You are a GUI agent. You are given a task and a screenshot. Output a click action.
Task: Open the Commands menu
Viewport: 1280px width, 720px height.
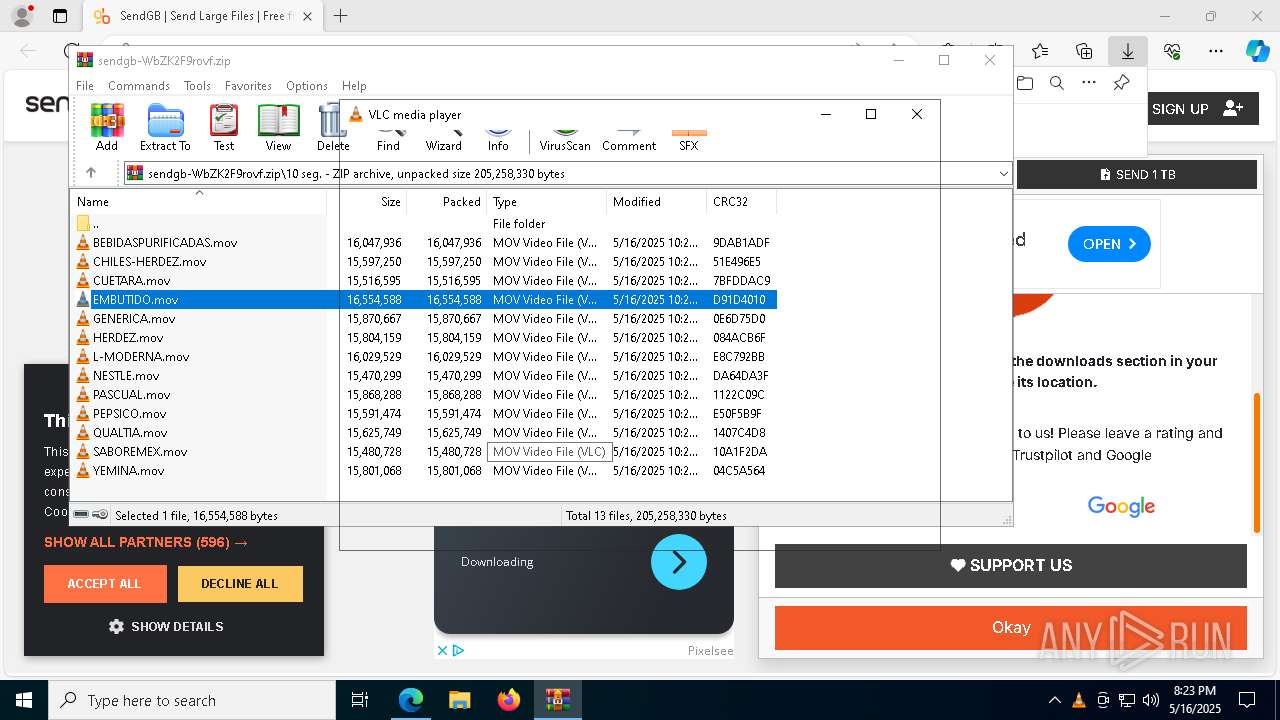[139, 86]
